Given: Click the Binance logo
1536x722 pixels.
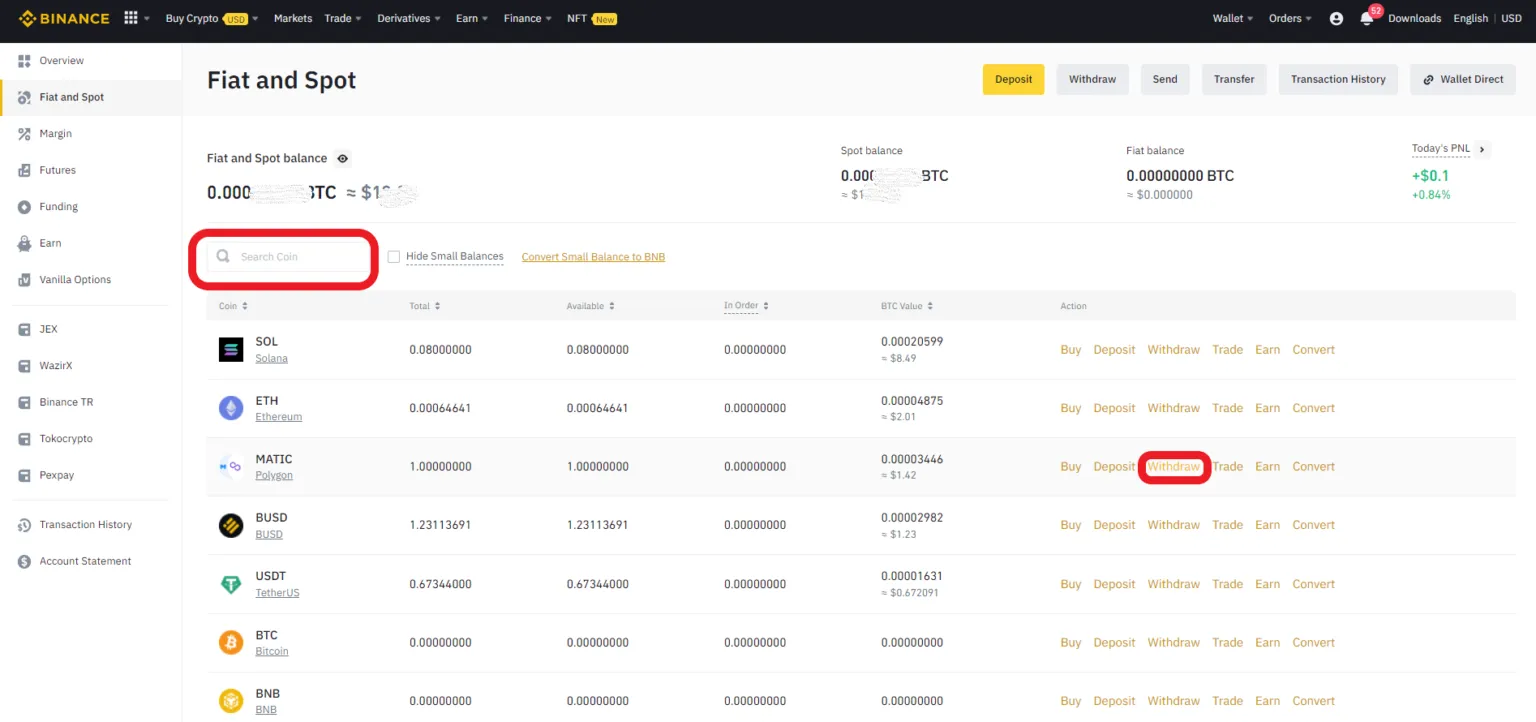Looking at the screenshot, I should pyautogui.click(x=64, y=18).
